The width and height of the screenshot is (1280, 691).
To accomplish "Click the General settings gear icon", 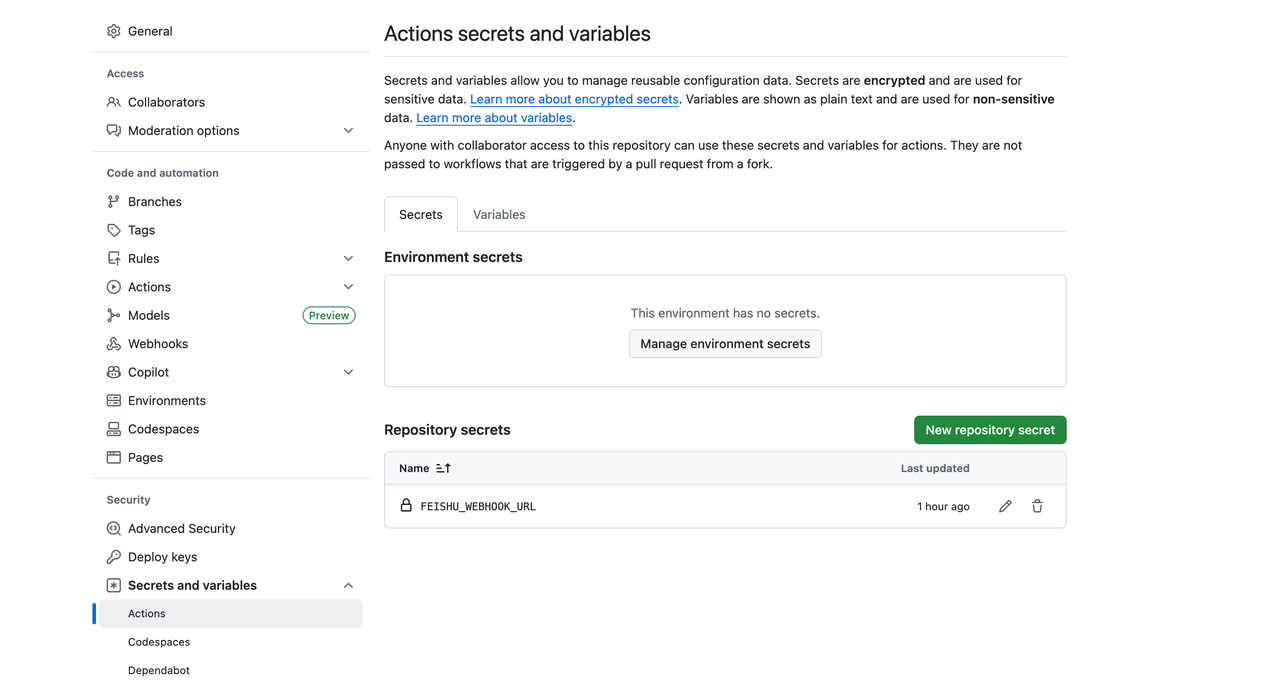I will [x=114, y=31].
